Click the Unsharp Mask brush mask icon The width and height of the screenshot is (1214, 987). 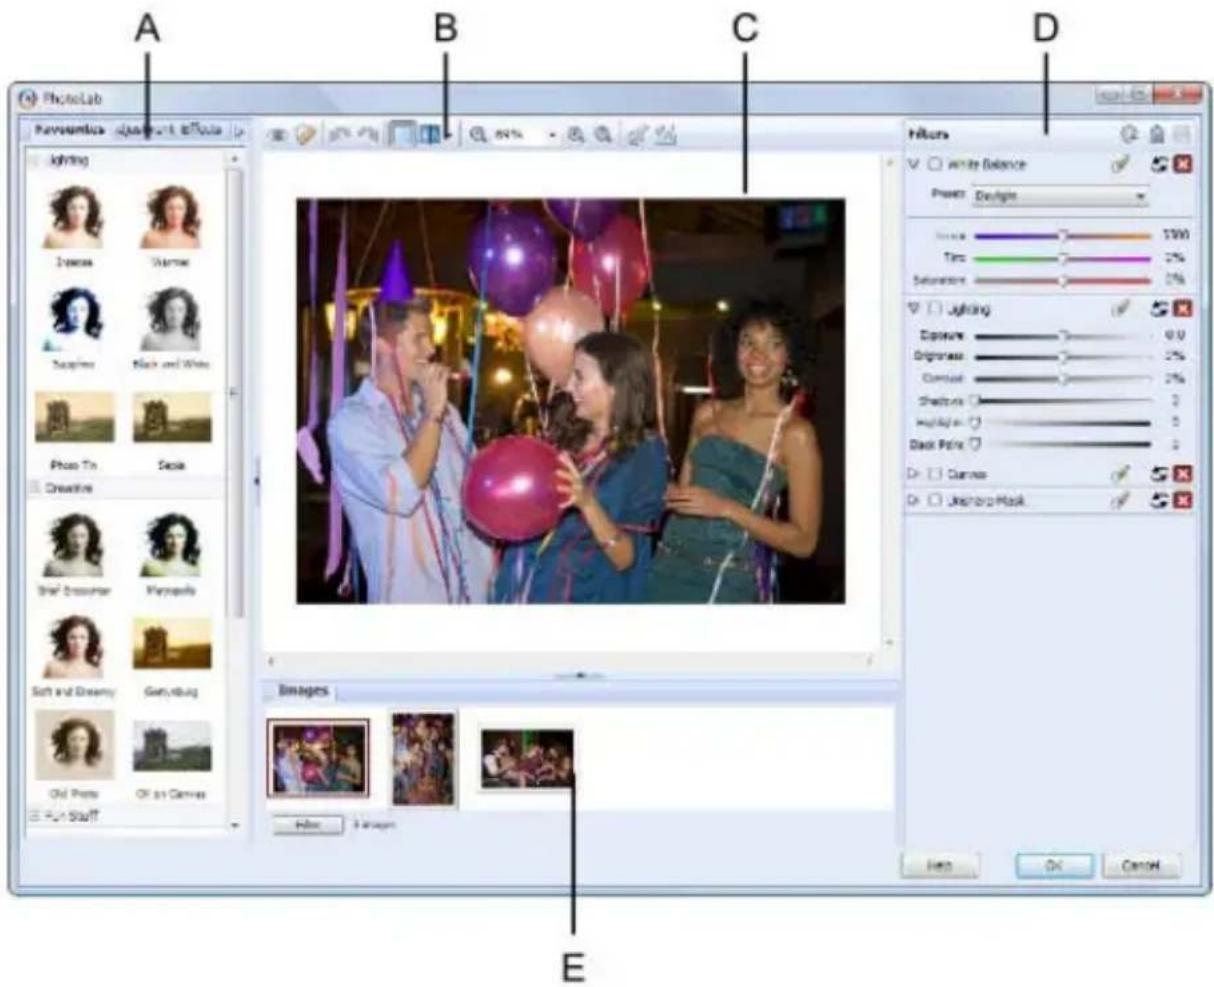(1121, 500)
